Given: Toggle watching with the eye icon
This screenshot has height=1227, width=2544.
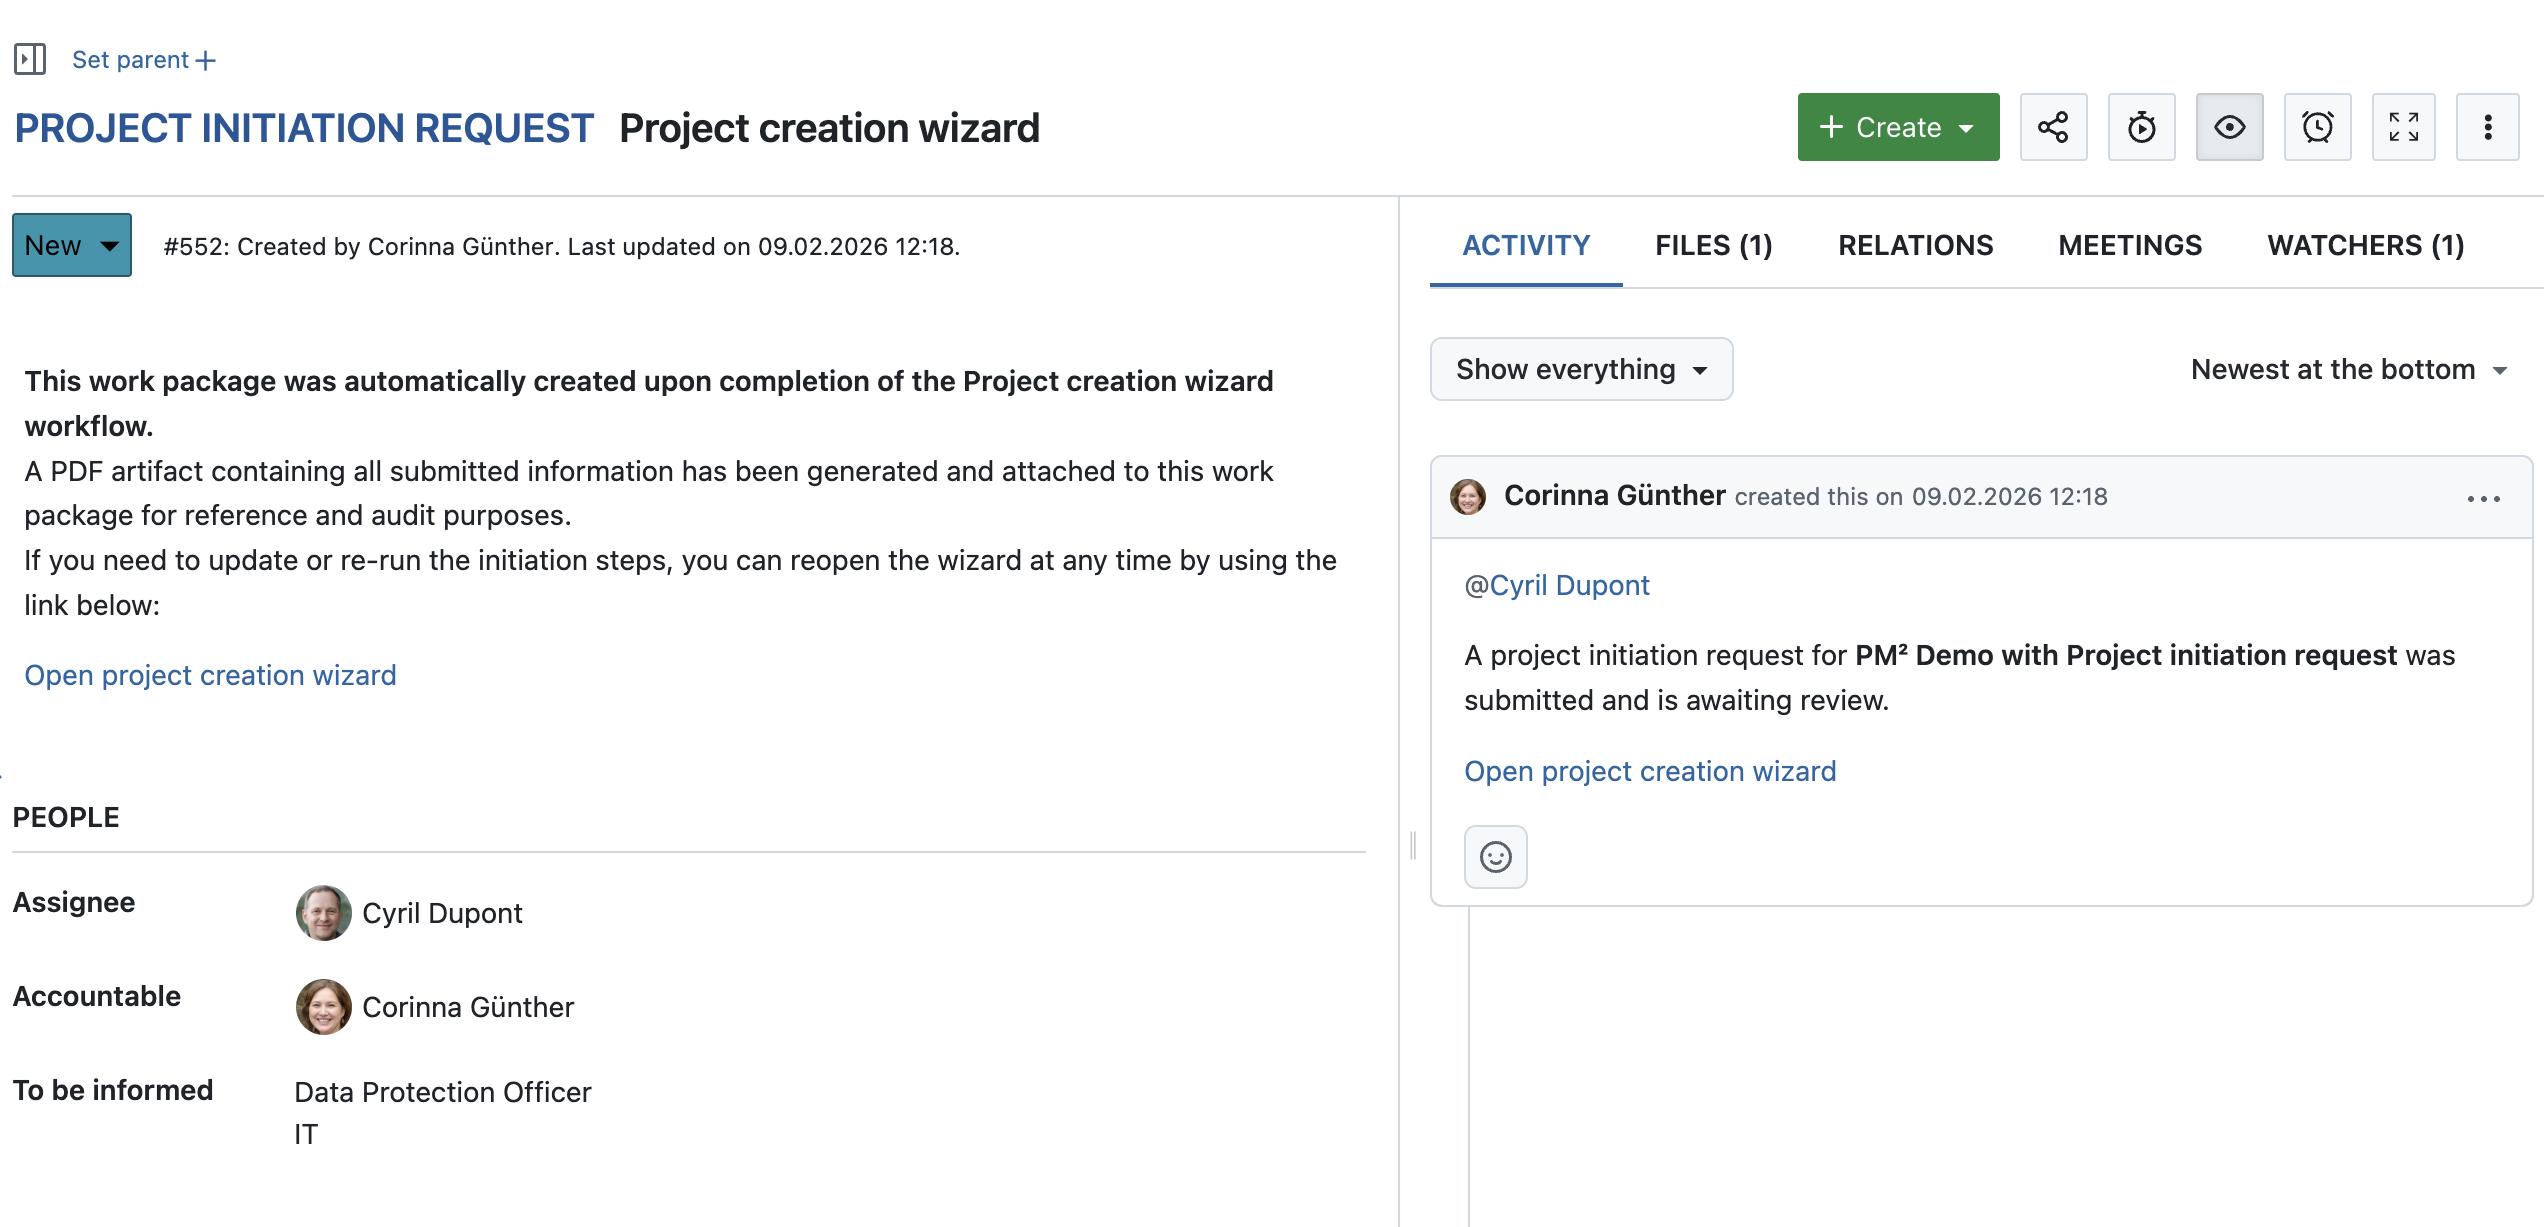Looking at the screenshot, I should (2229, 127).
